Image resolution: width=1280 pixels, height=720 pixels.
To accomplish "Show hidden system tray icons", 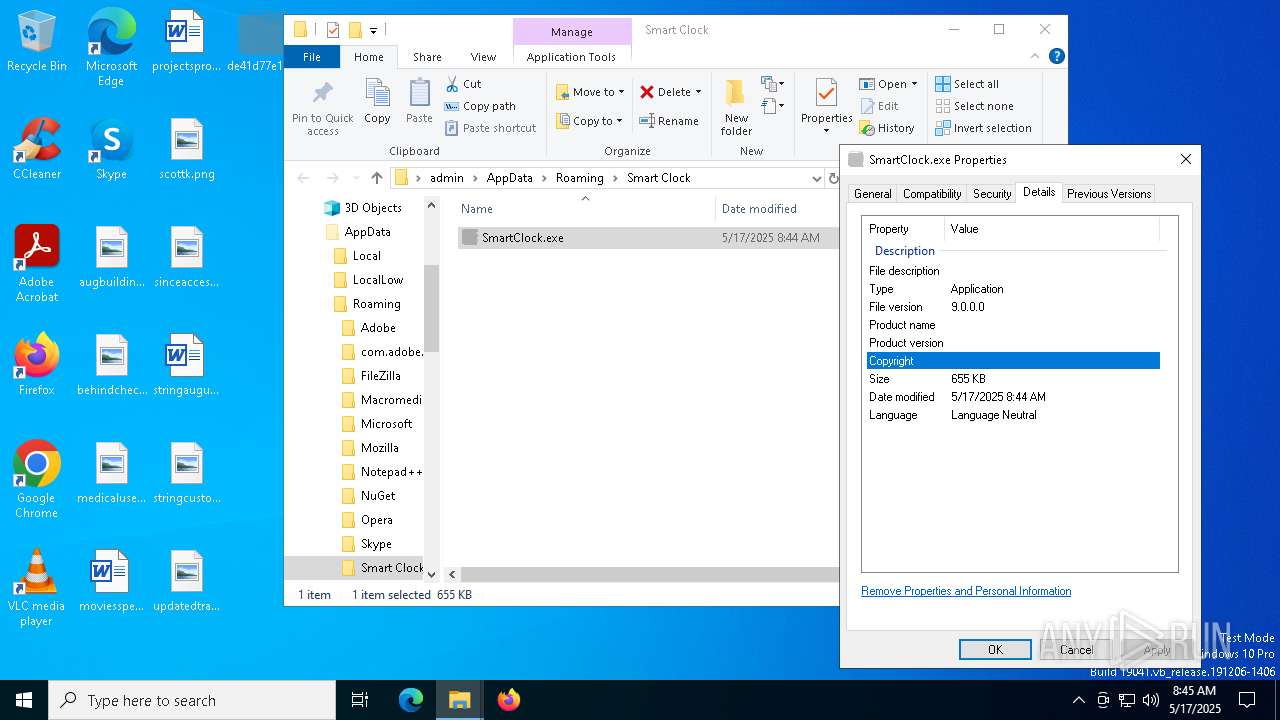I will point(1078,700).
